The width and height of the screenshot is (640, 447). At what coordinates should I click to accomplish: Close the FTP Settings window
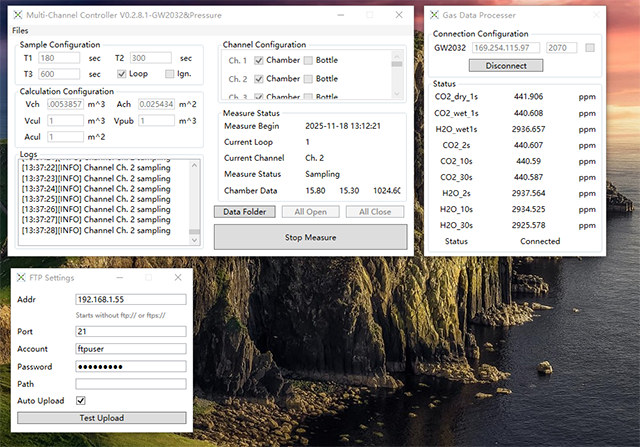click(177, 277)
